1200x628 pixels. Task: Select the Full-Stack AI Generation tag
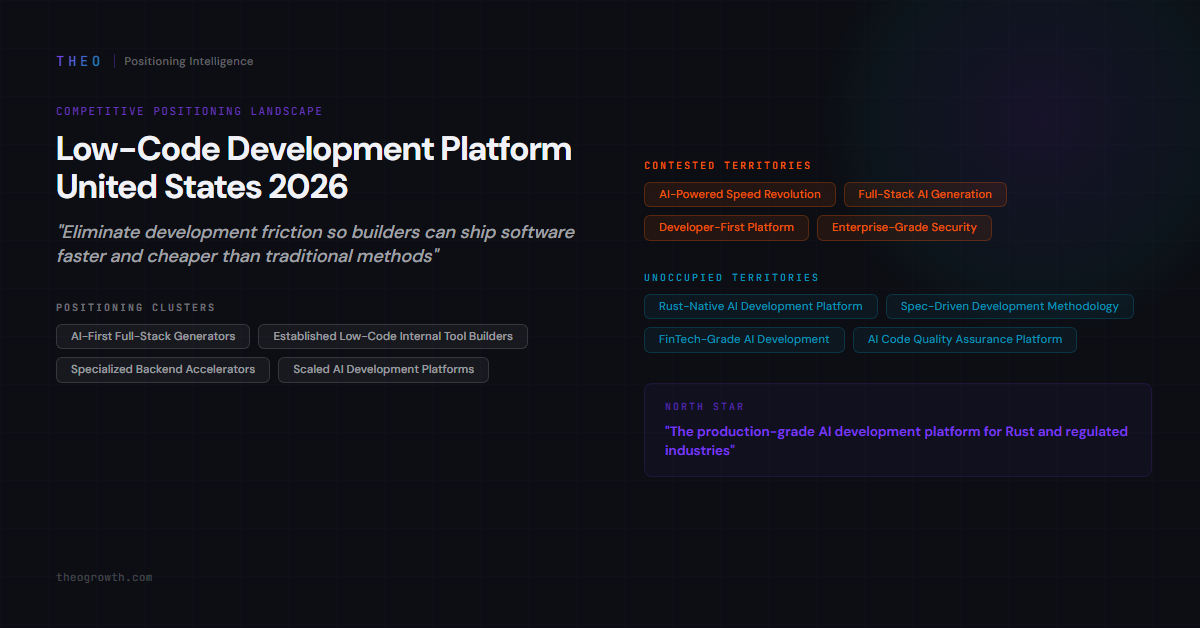coord(925,194)
